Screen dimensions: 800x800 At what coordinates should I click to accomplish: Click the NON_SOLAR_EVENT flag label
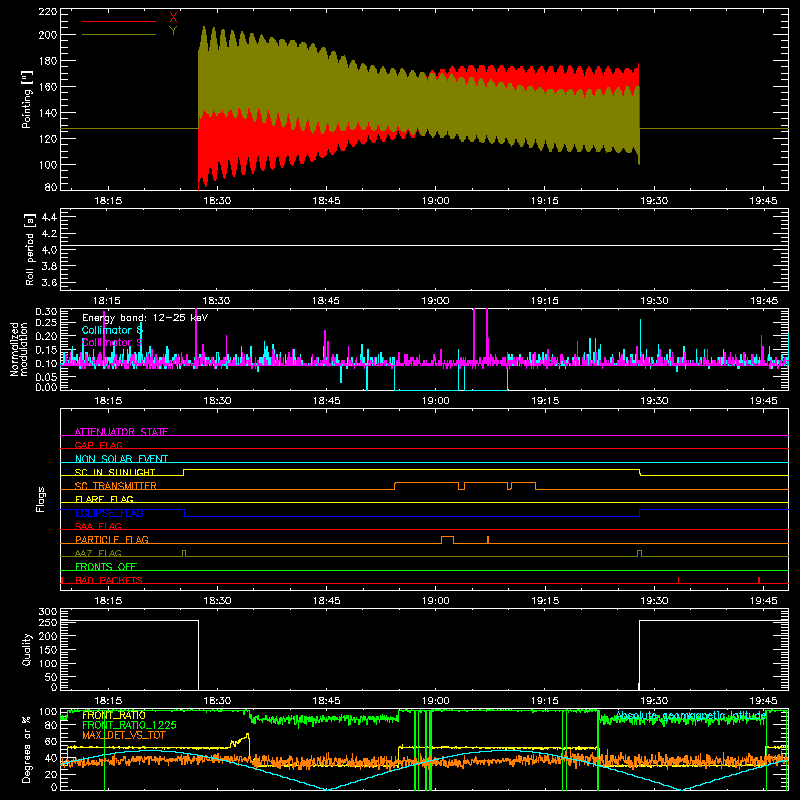tap(121, 459)
